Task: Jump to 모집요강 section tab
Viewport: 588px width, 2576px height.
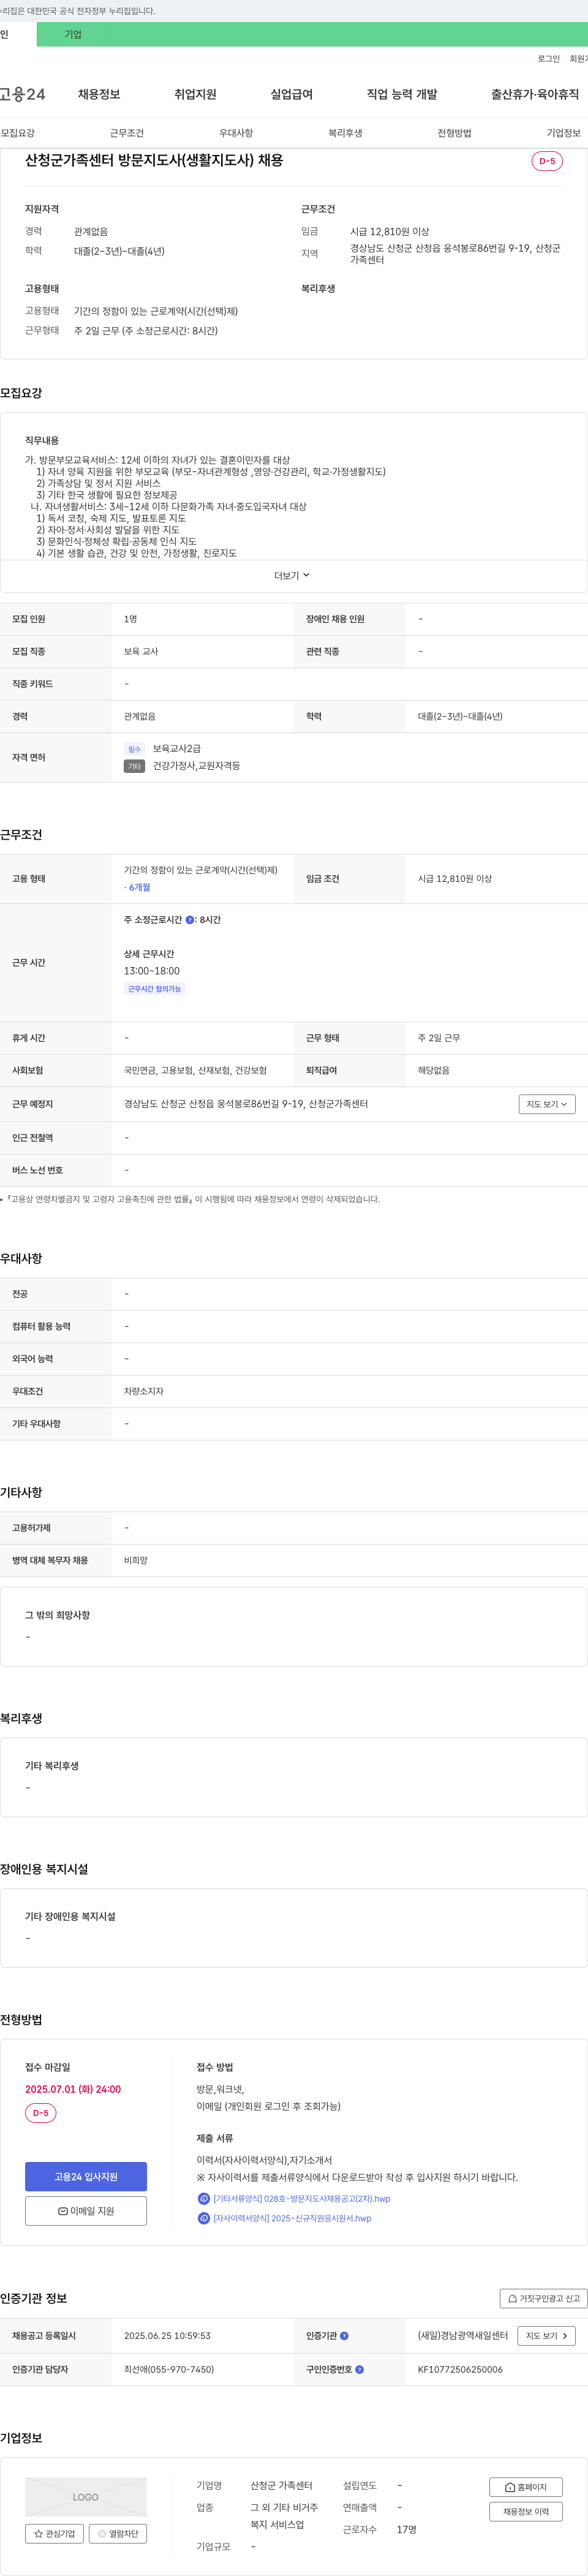Action: coord(18,133)
